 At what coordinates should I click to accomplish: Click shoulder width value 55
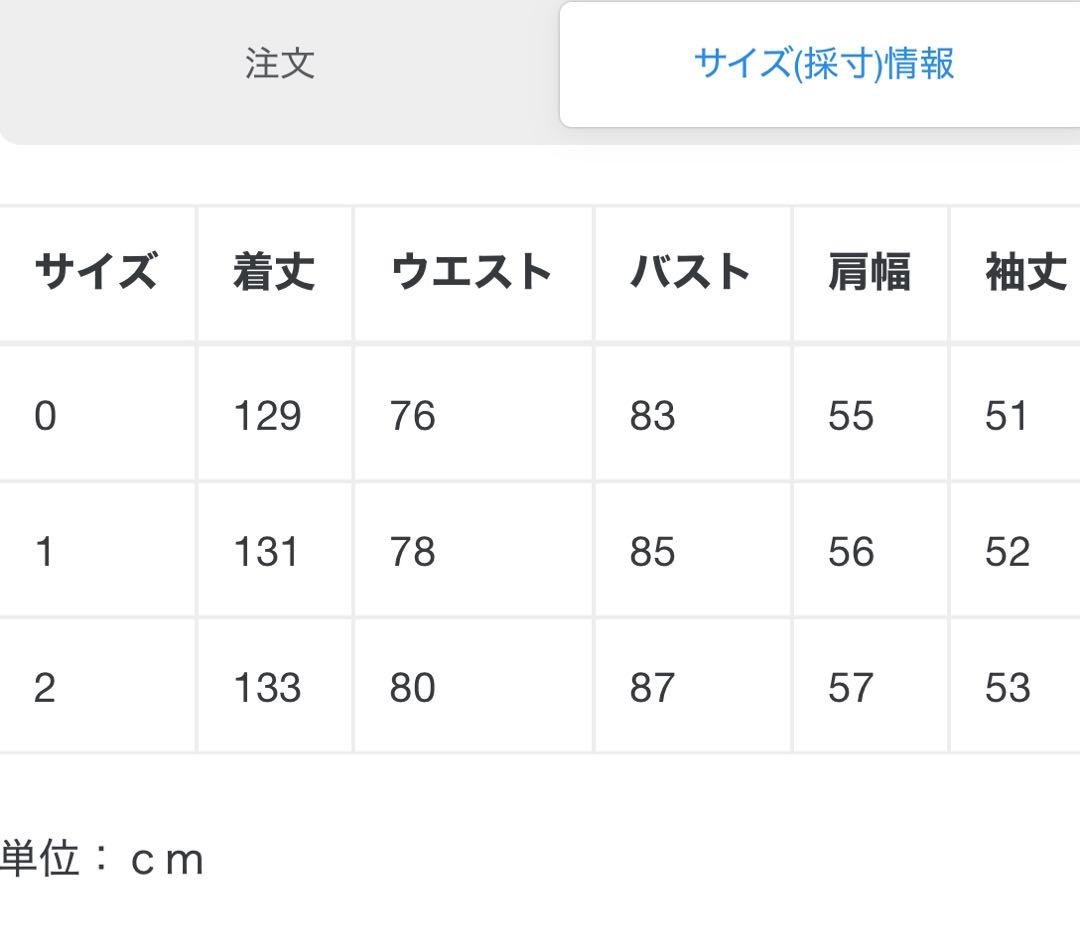coord(851,416)
